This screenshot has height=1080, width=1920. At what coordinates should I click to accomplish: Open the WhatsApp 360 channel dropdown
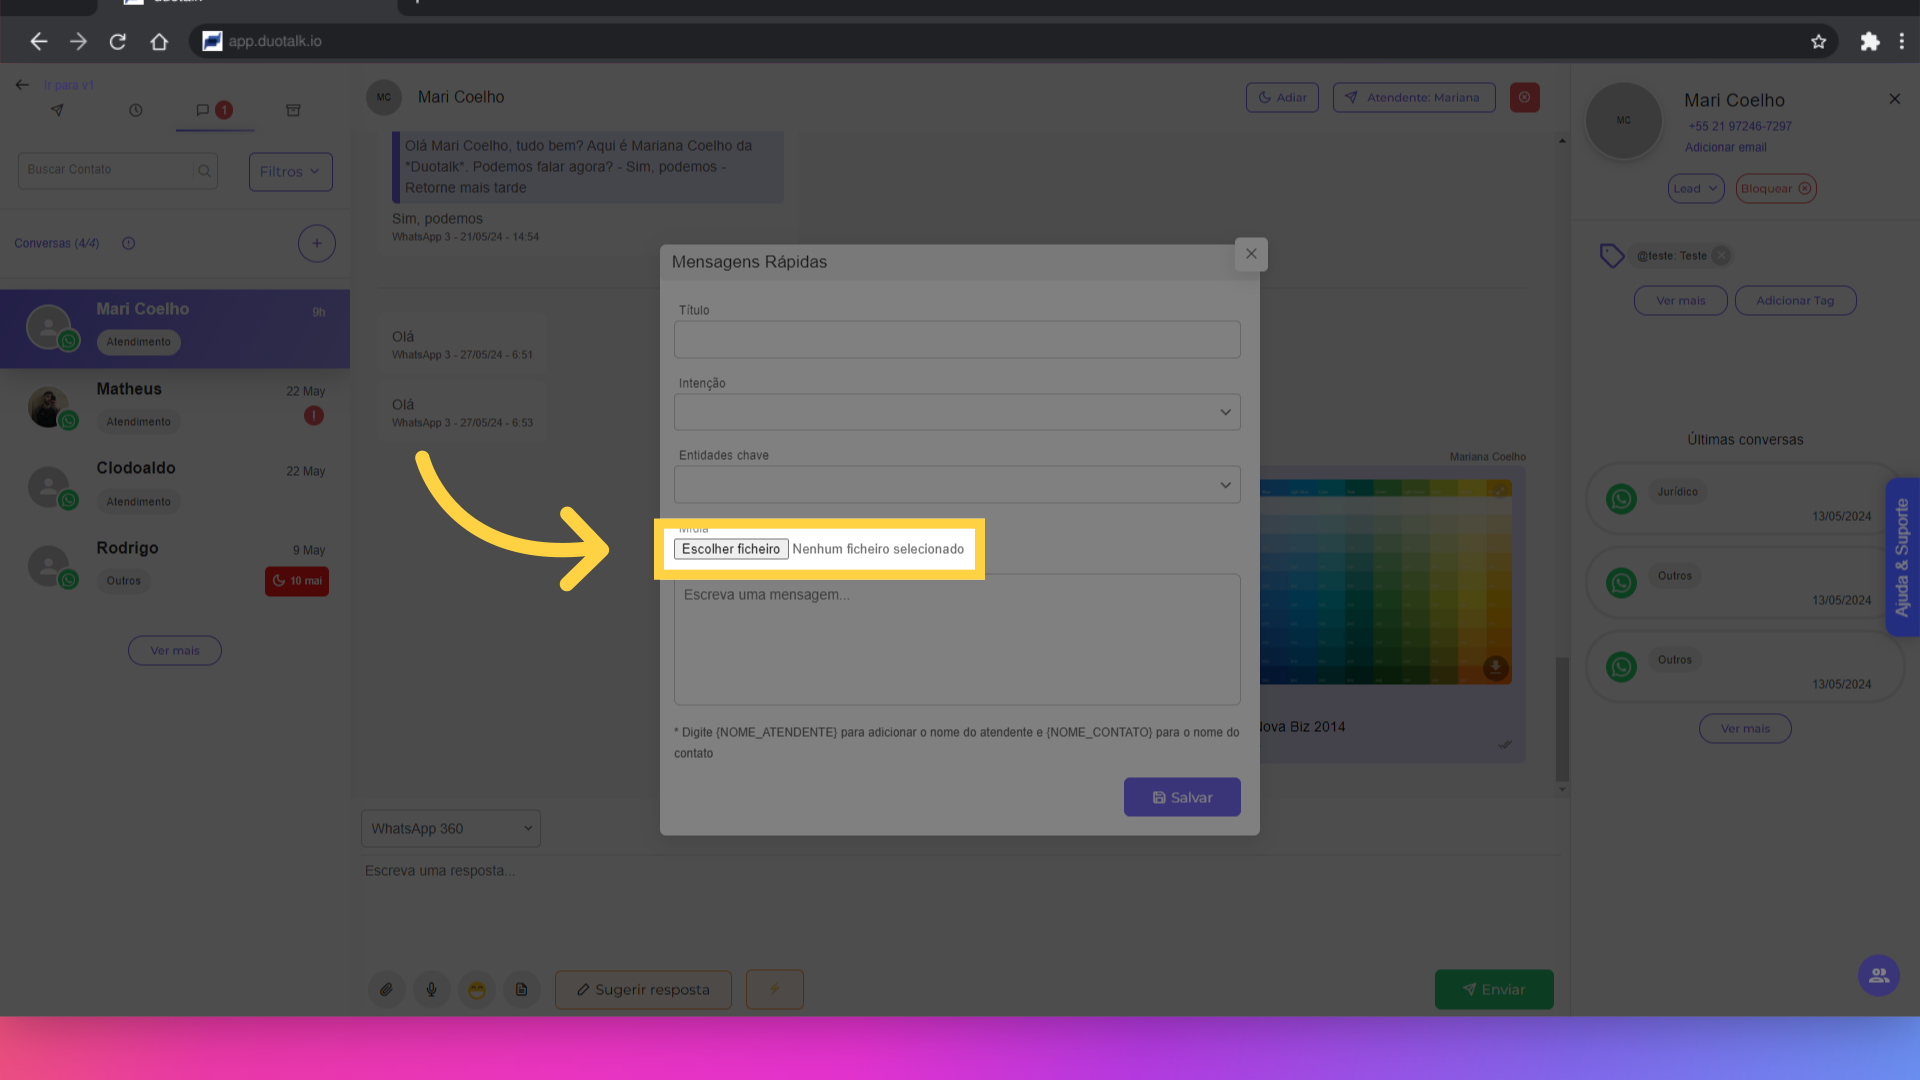(450, 828)
